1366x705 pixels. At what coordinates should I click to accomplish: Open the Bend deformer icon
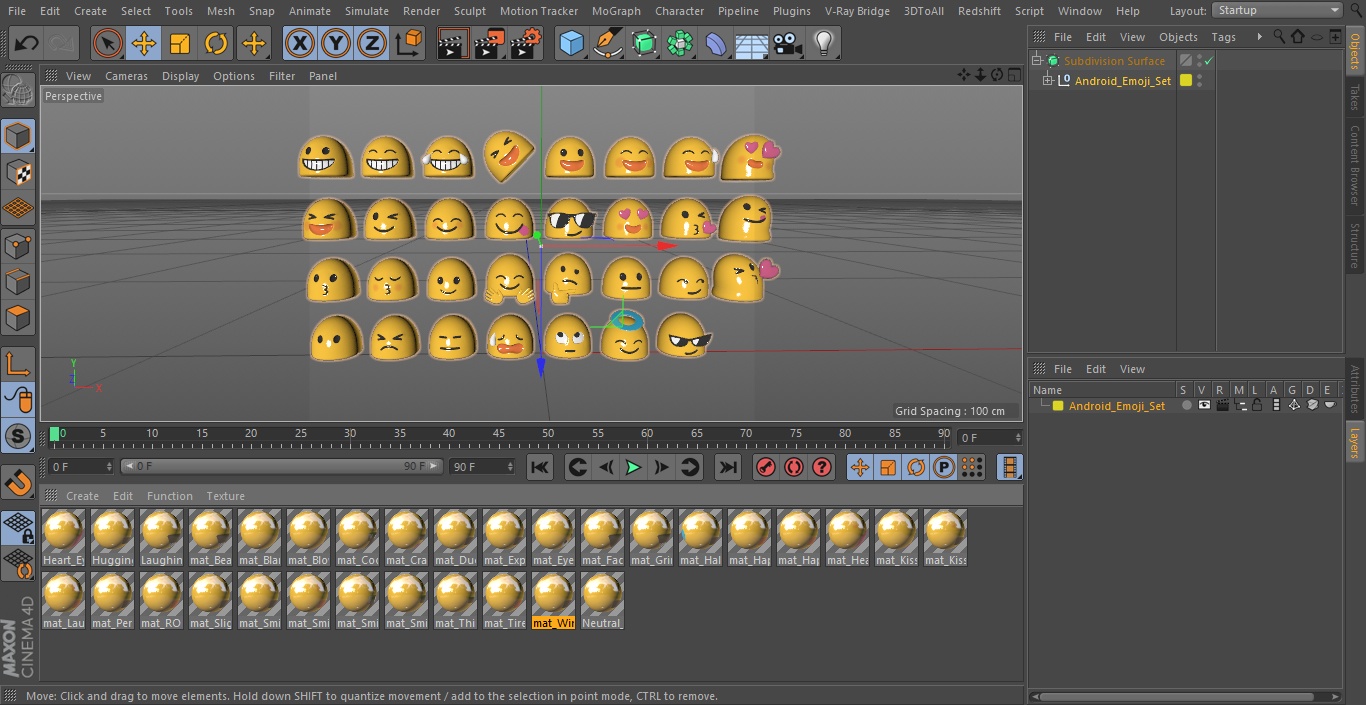point(716,44)
